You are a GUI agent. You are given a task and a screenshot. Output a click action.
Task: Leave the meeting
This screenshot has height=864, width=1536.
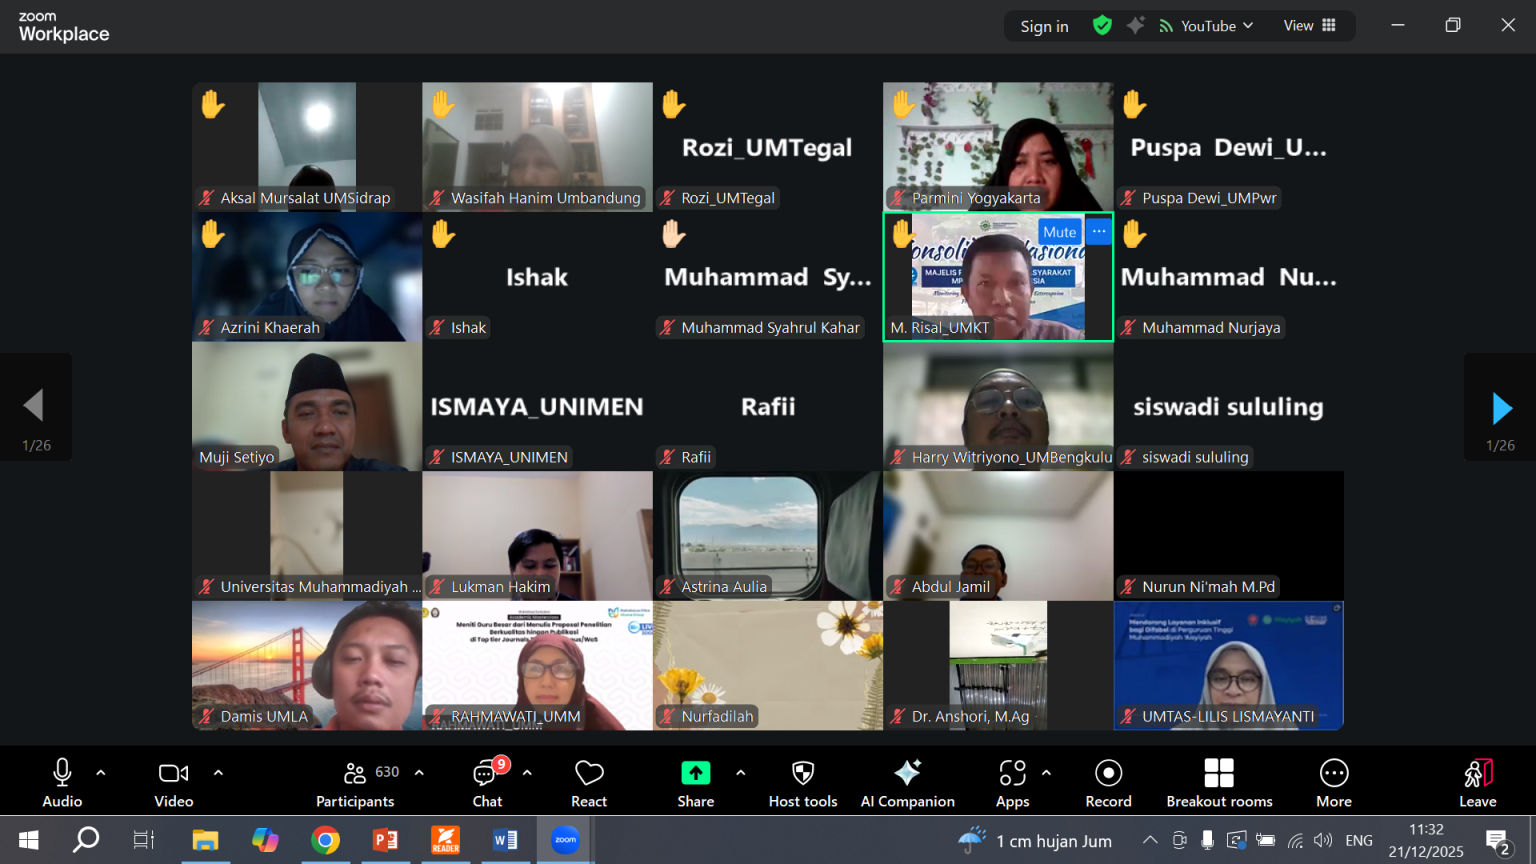click(x=1478, y=783)
